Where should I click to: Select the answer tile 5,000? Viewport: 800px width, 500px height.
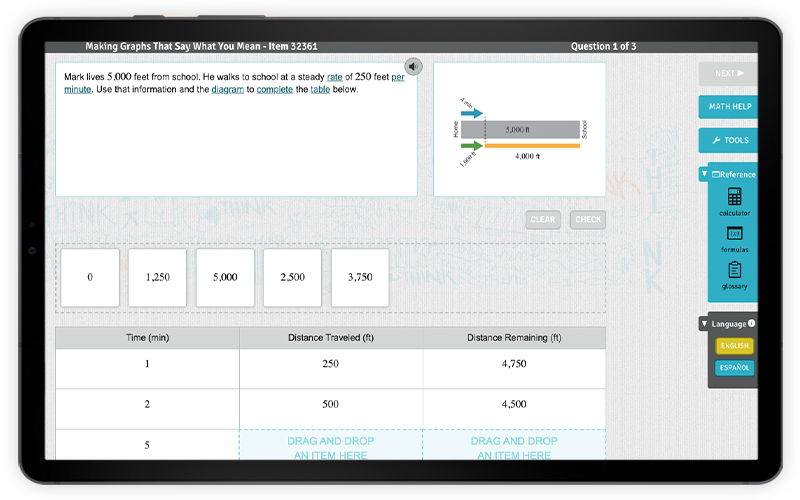[x=225, y=278]
